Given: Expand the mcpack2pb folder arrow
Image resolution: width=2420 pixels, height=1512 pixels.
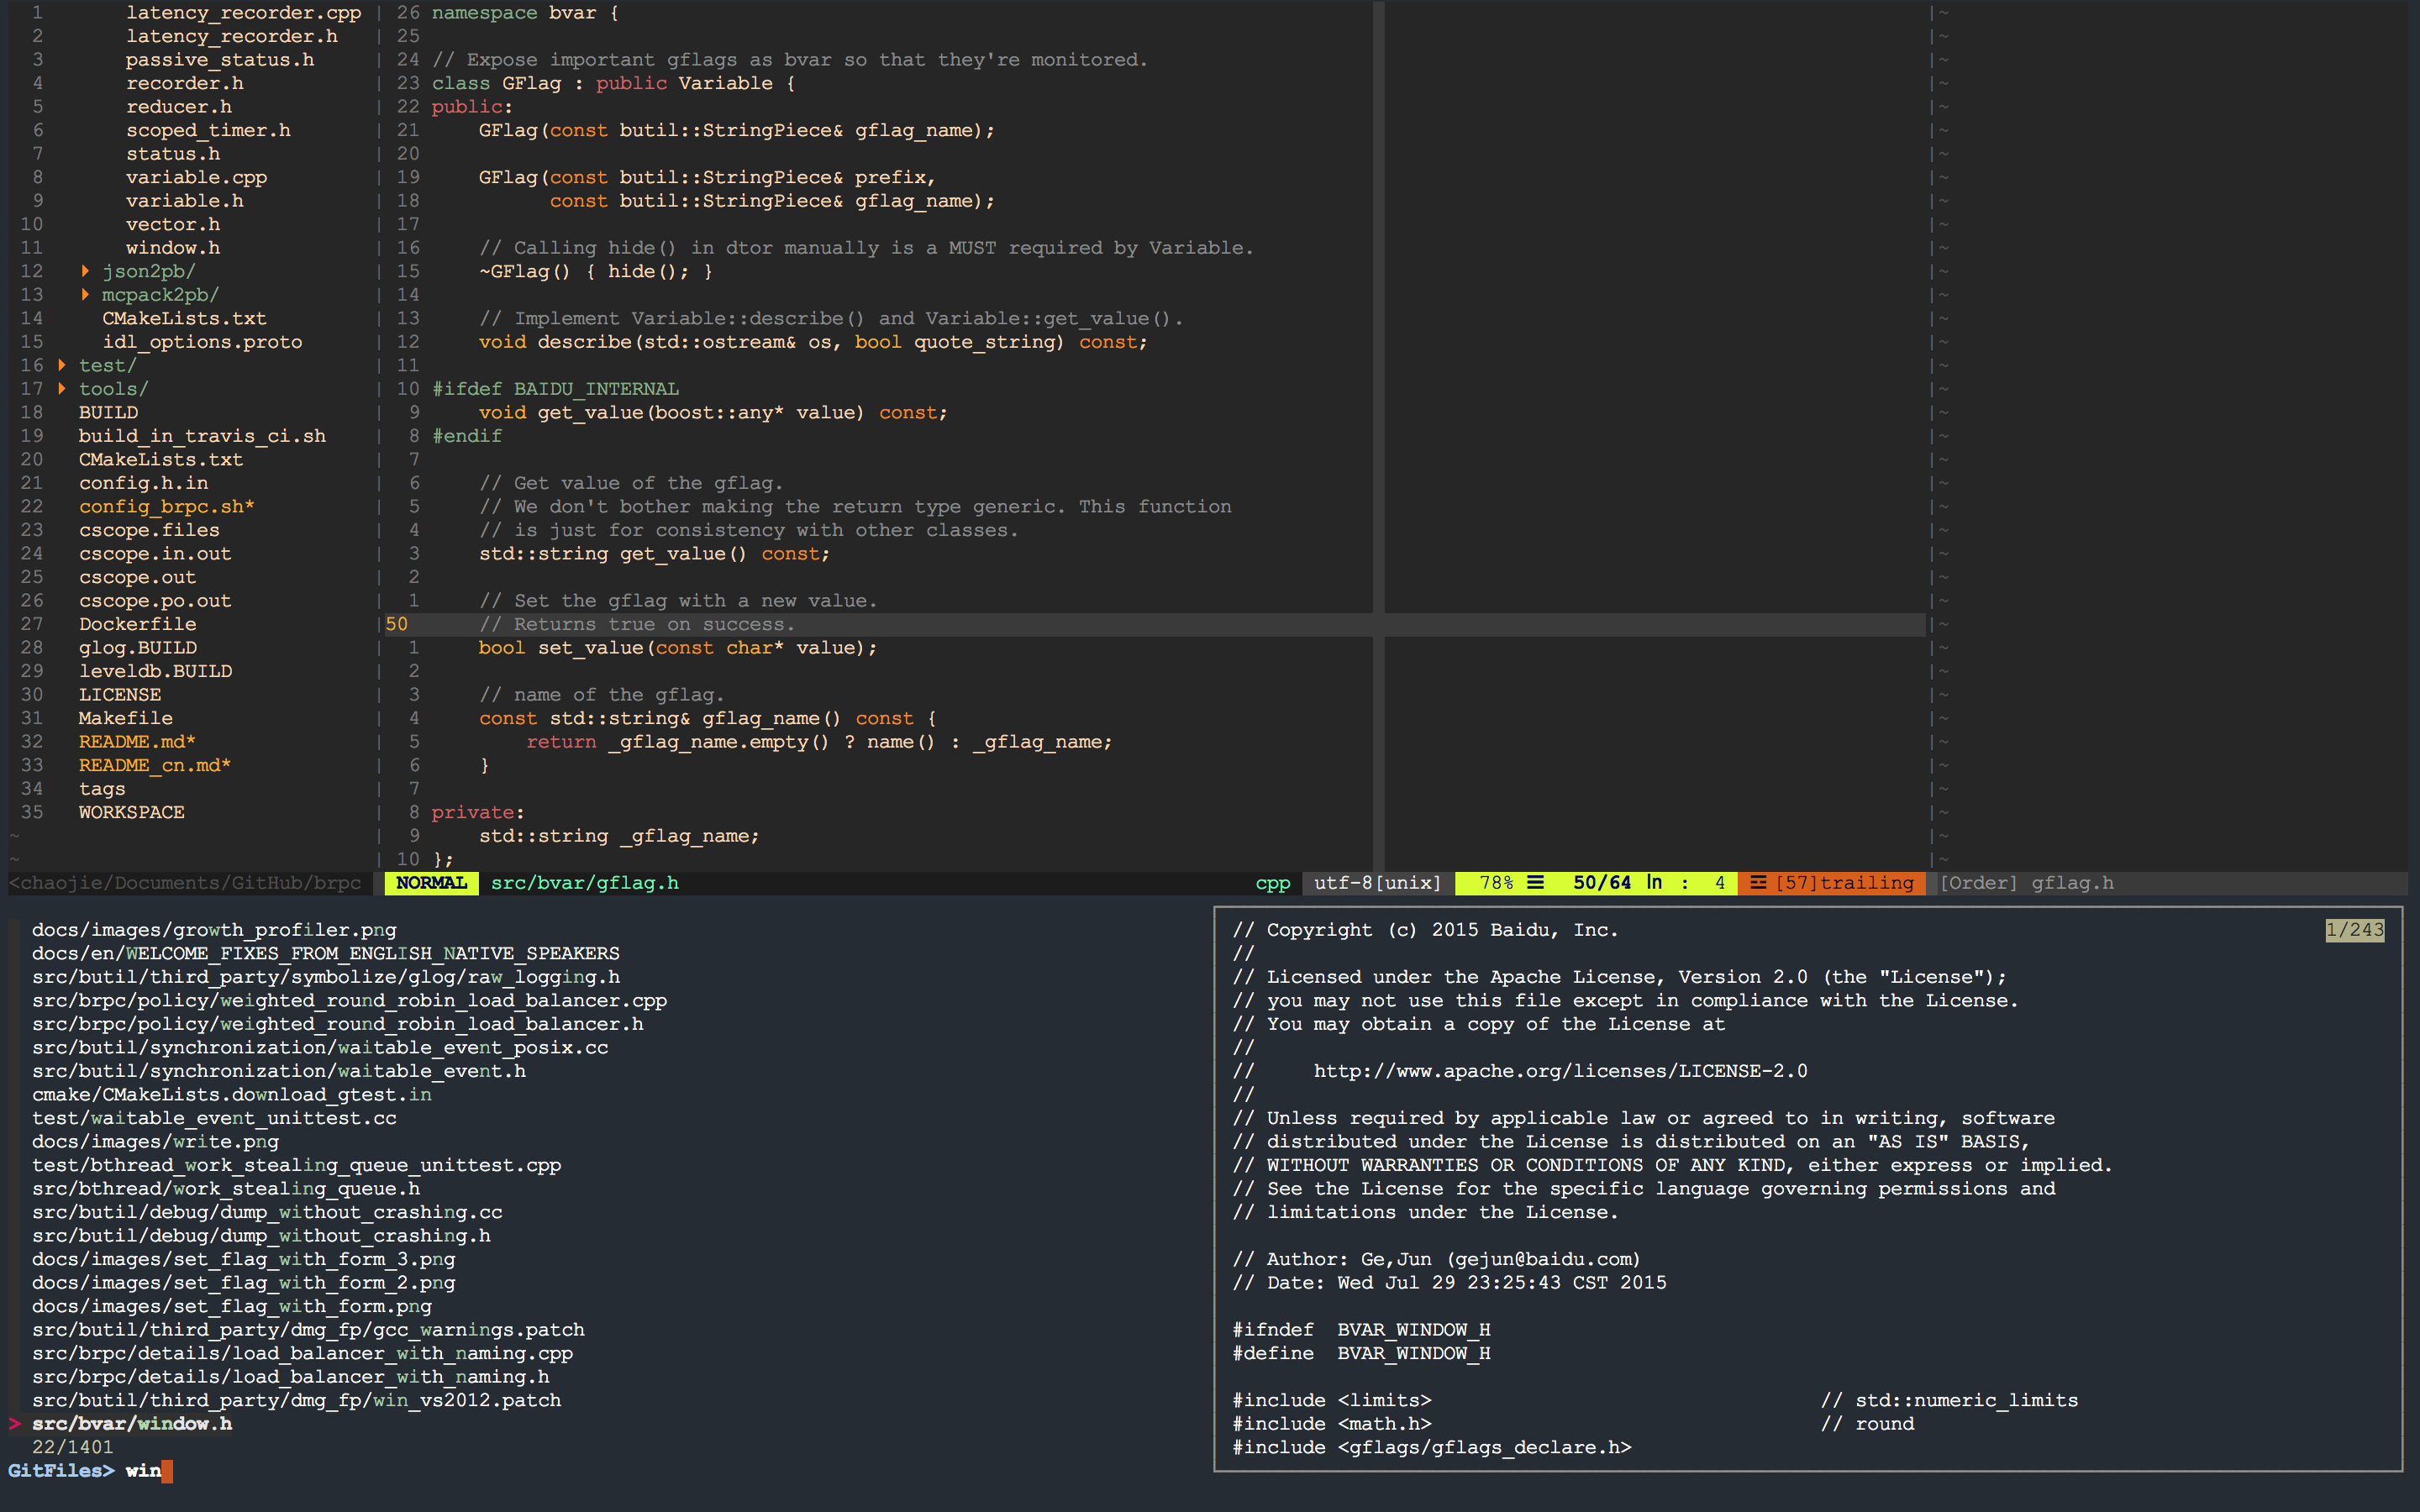Looking at the screenshot, I should pos(85,295).
